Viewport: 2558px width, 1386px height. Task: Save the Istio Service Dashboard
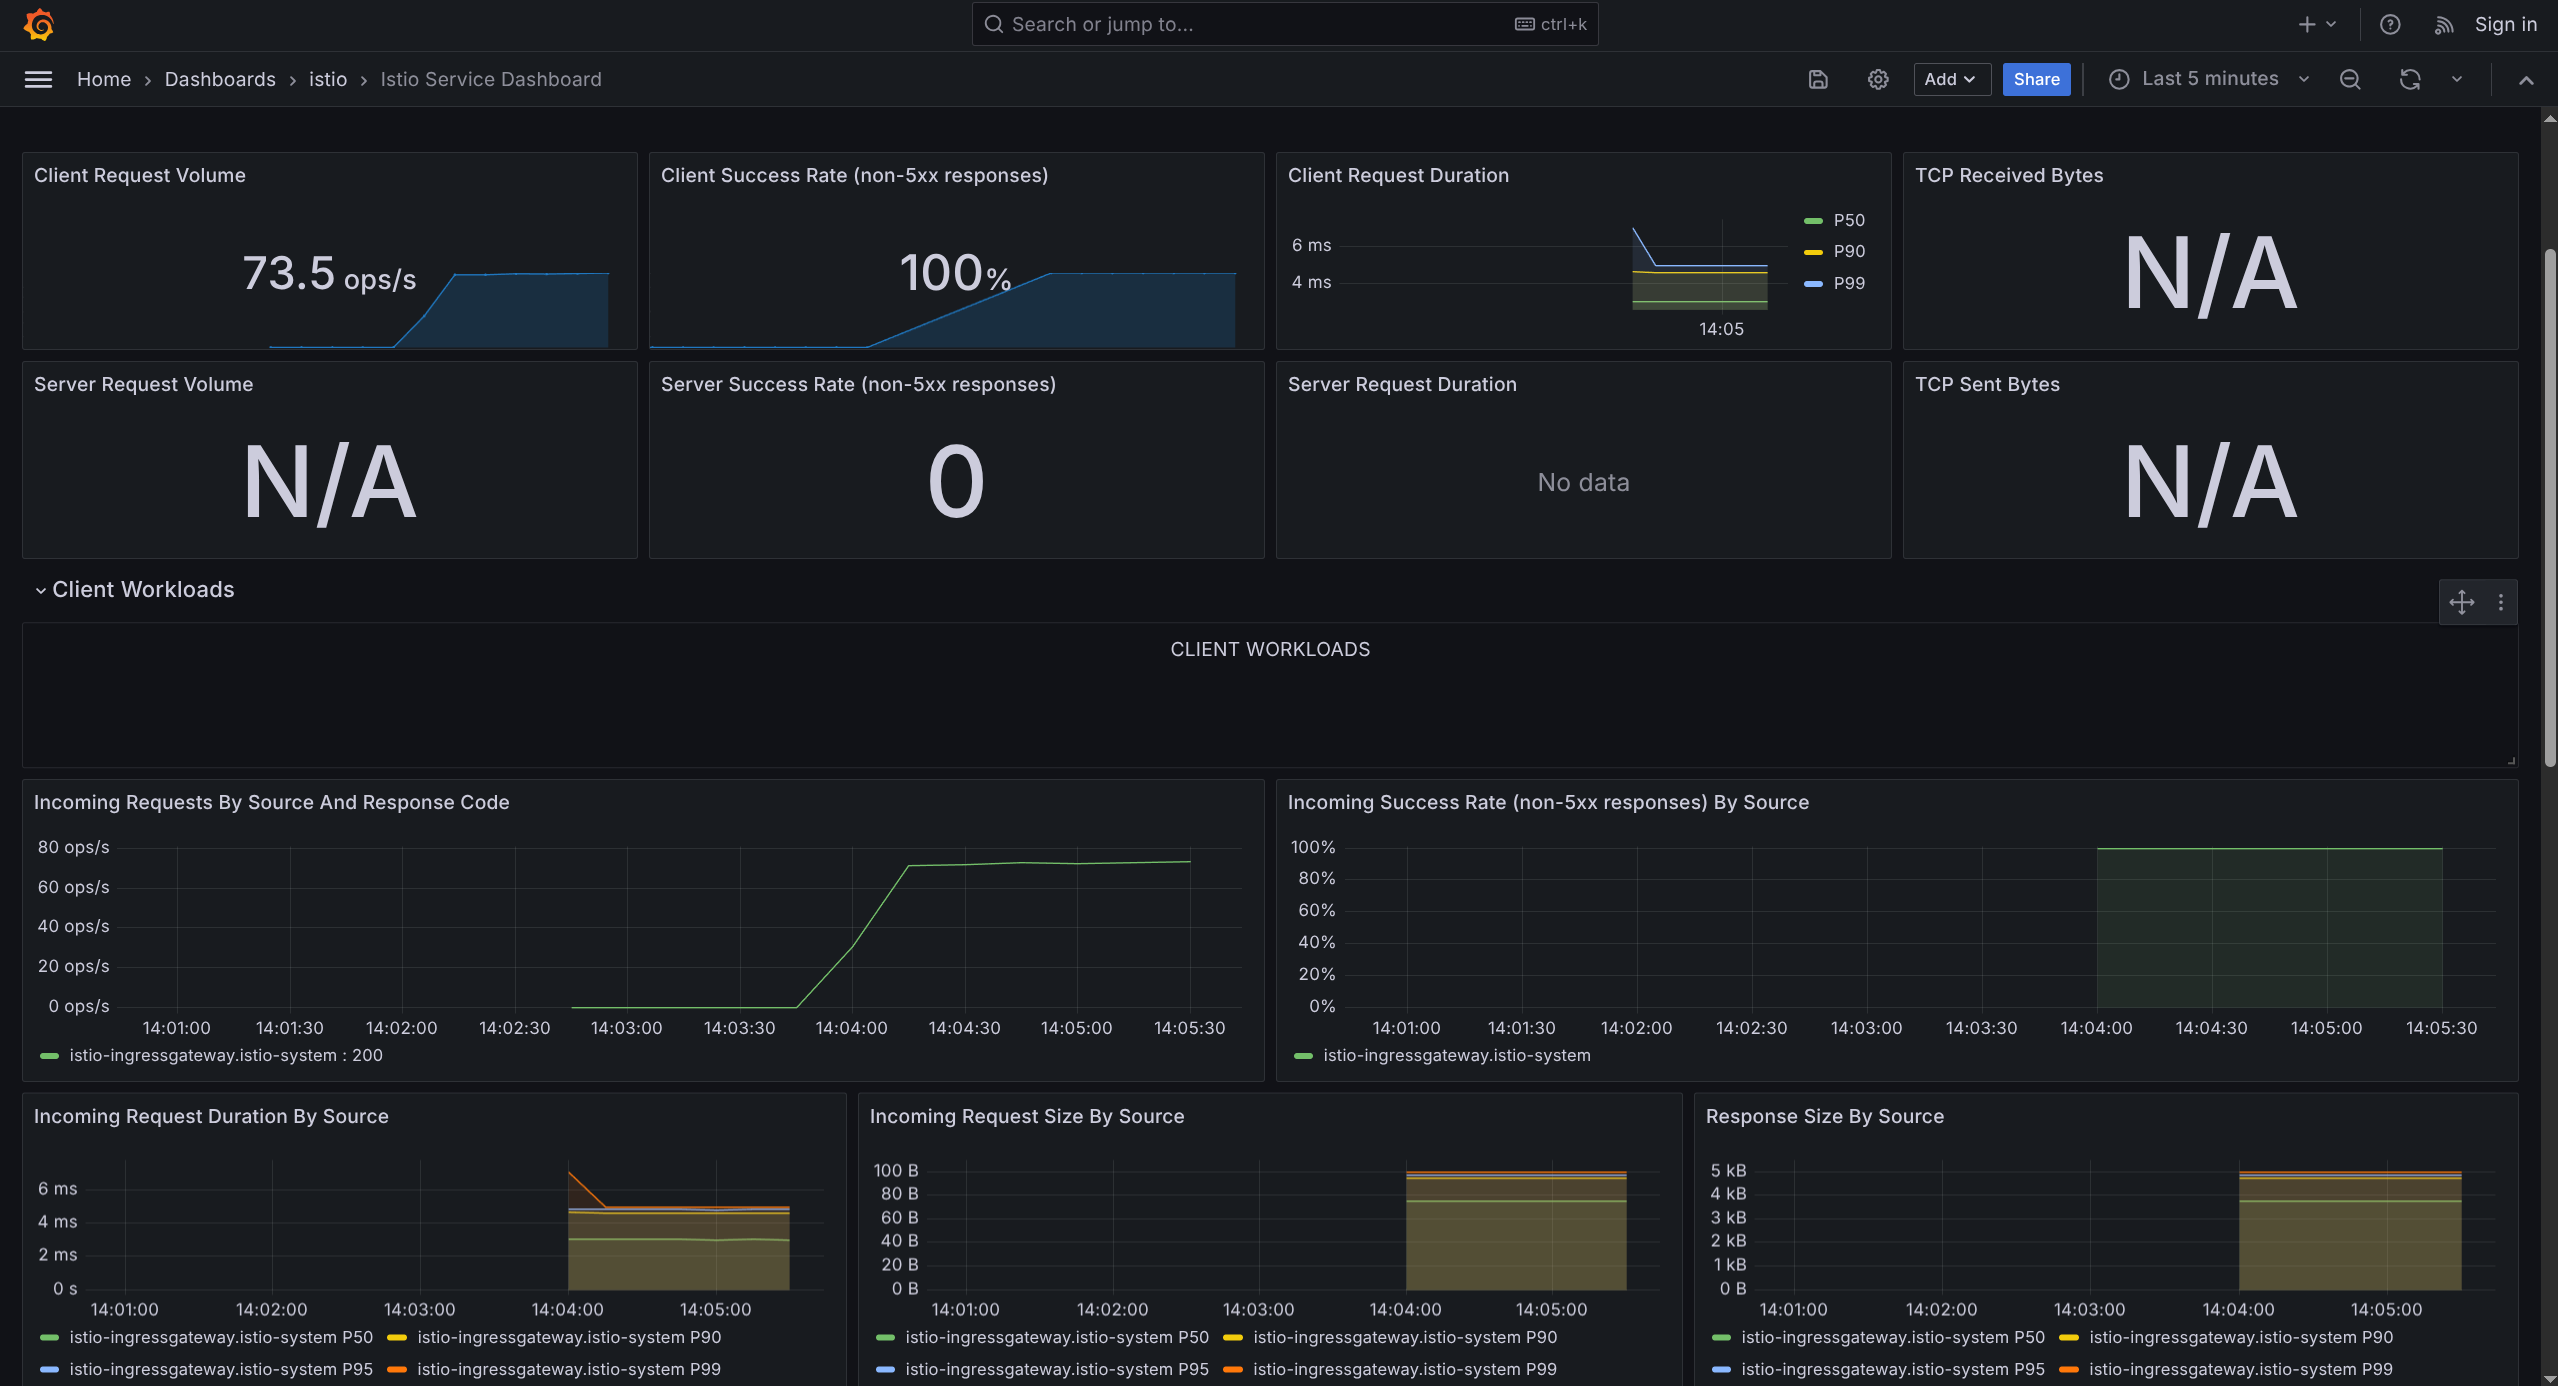[1817, 79]
